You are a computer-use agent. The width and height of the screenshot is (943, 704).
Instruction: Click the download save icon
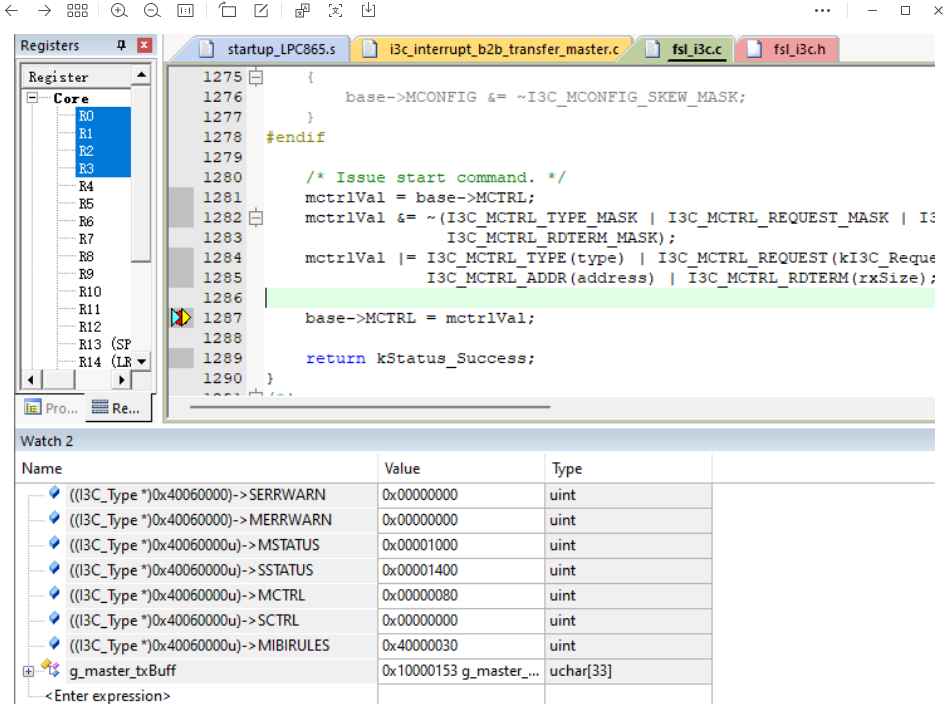(x=369, y=10)
